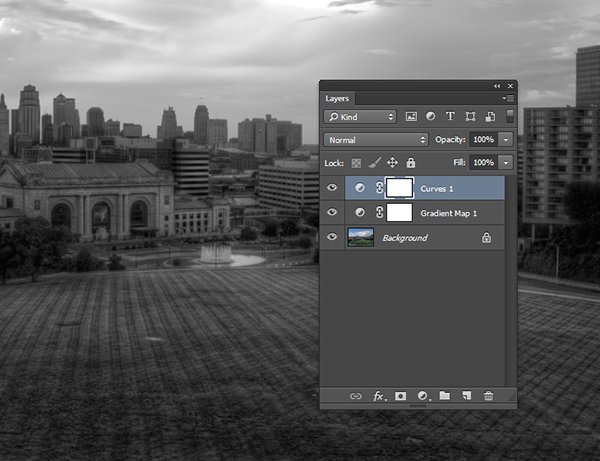Open the Layers panel flyout menu
Screen dimensions: 600x461
509,99
